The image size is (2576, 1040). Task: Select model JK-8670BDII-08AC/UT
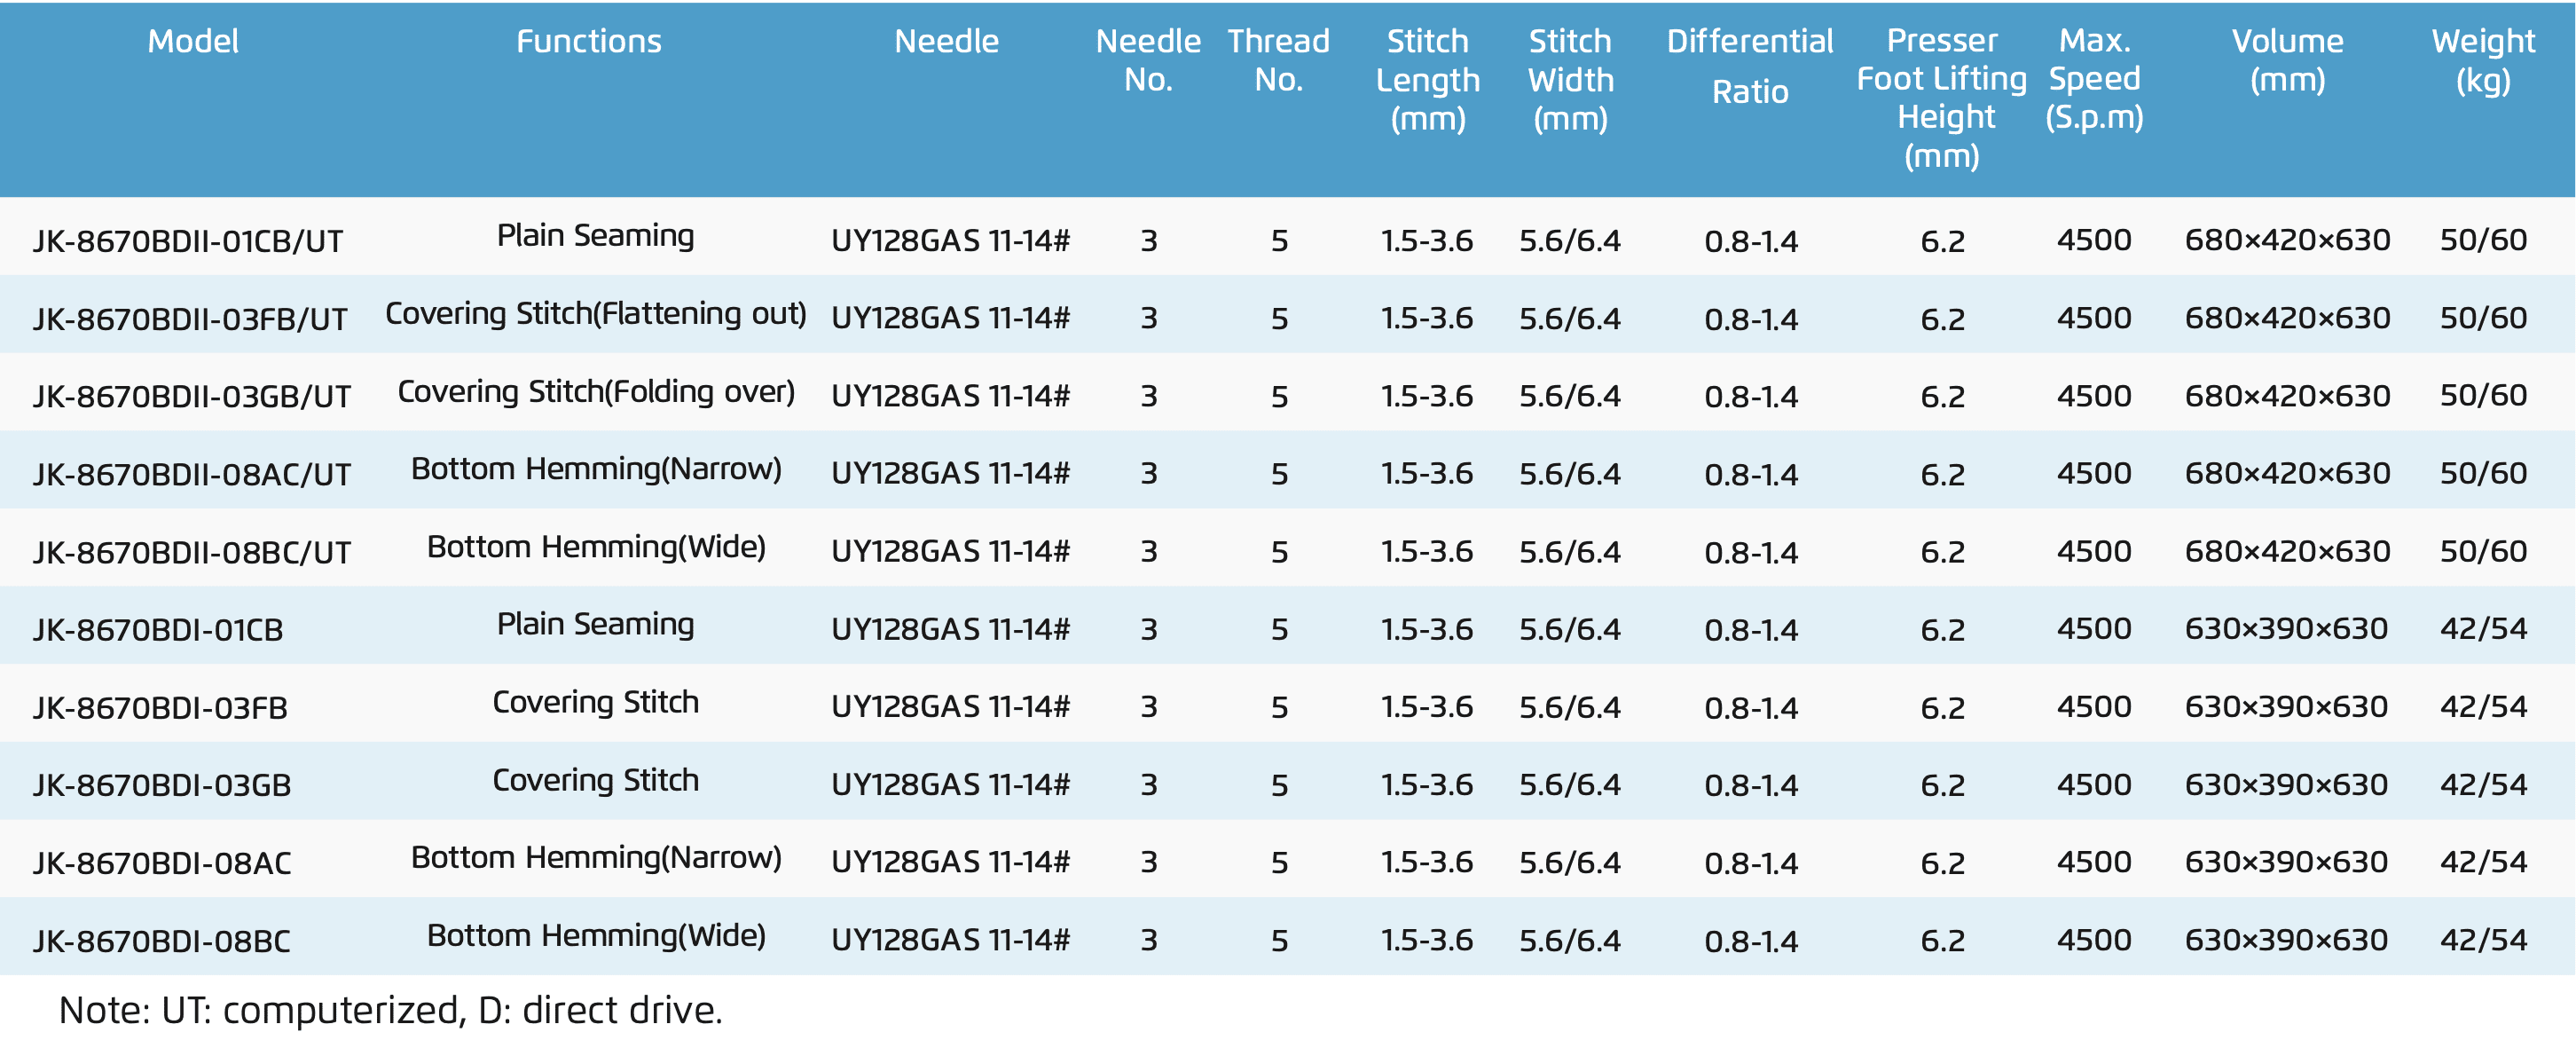192,474
